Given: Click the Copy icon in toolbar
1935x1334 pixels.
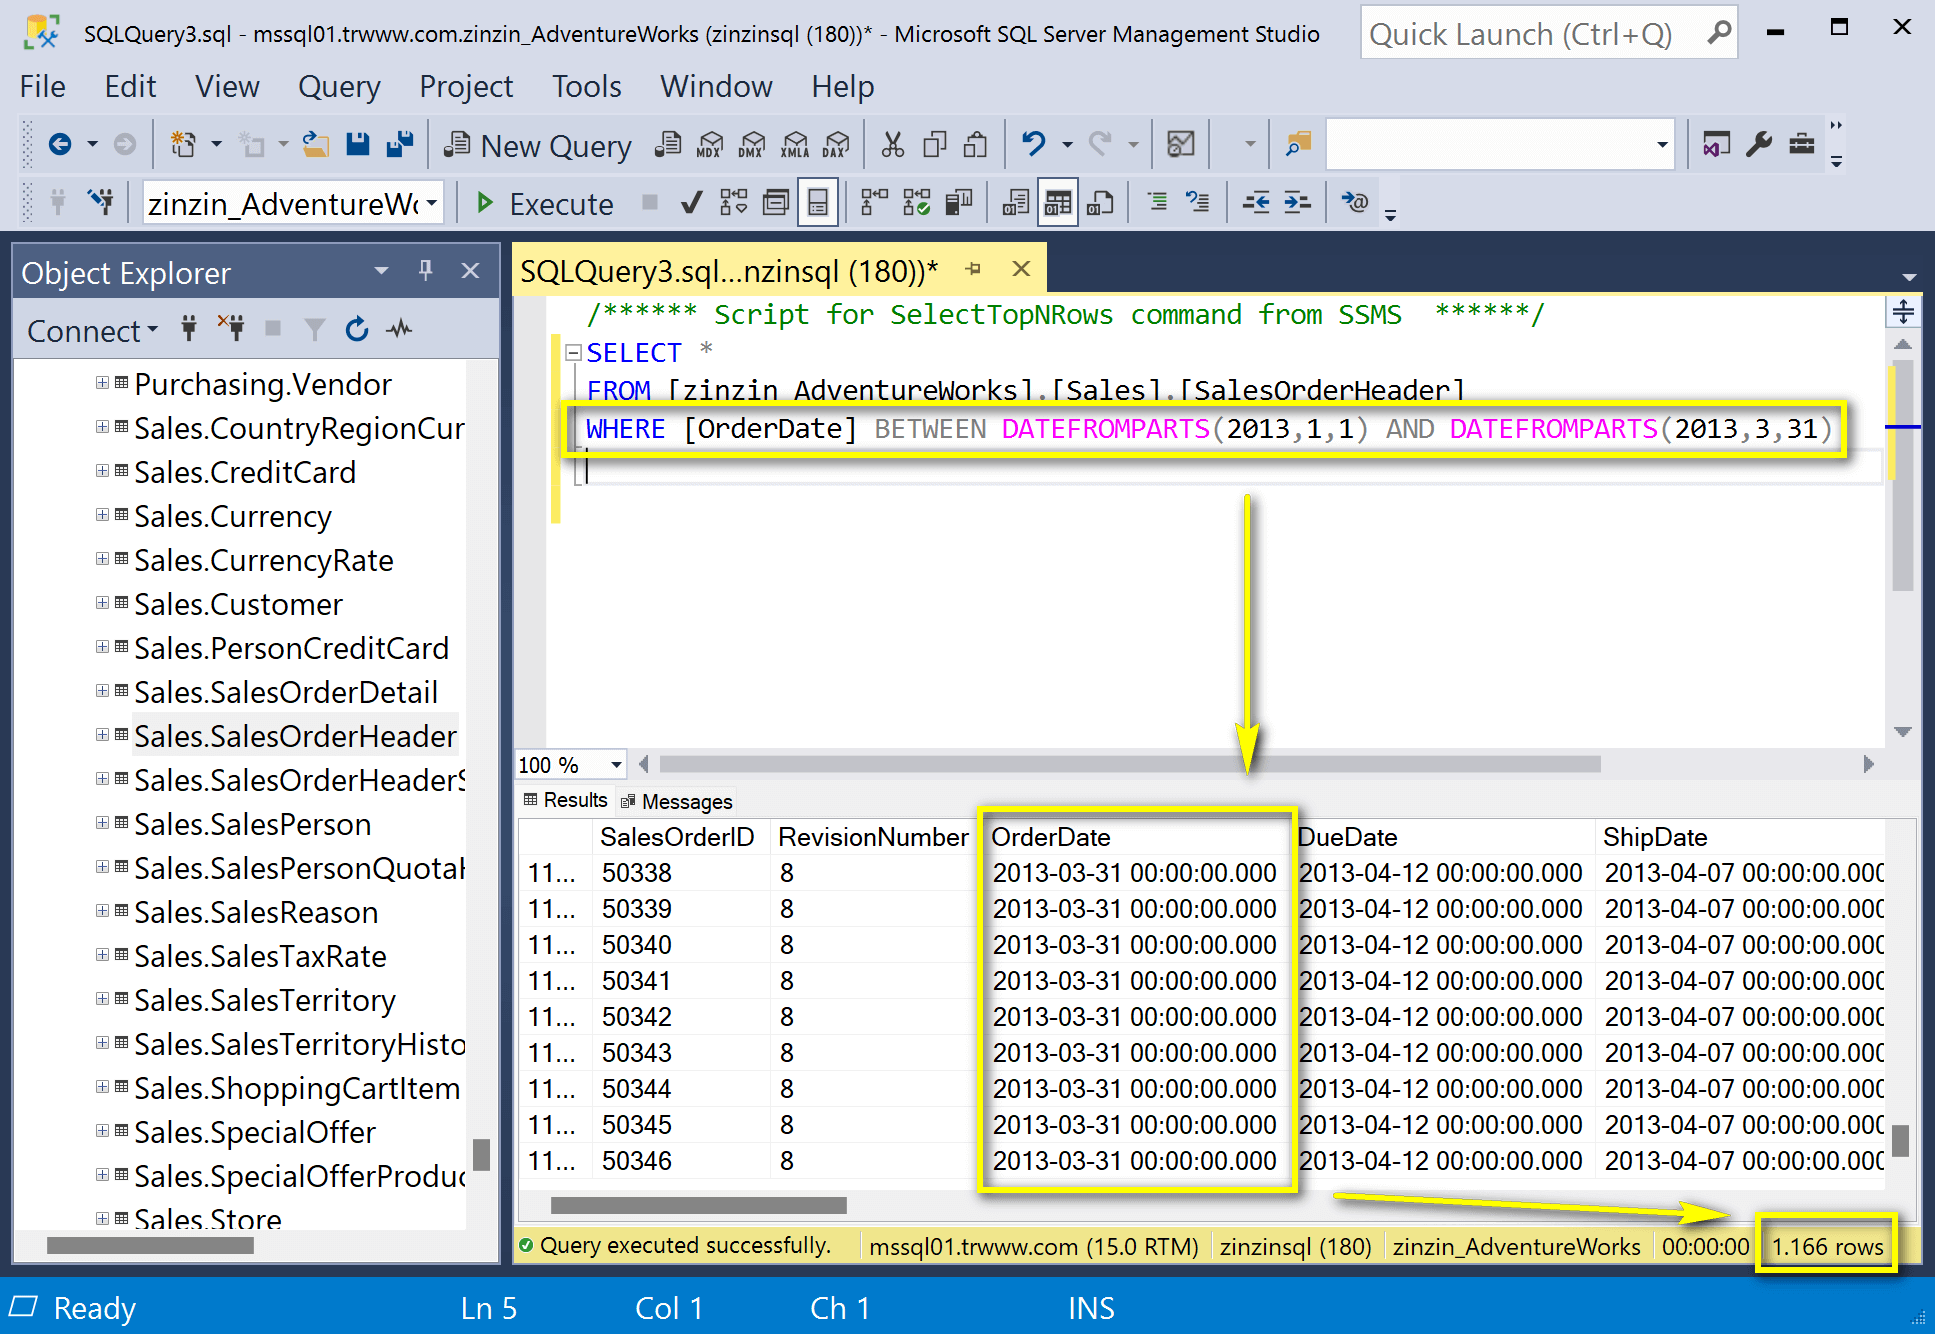Looking at the screenshot, I should coord(934,145).
